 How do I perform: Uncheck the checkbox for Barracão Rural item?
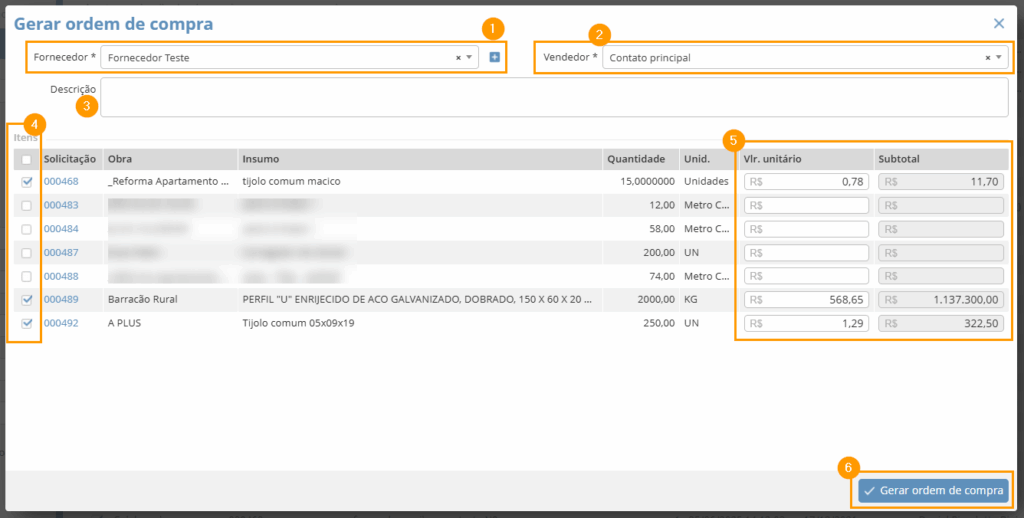pyautogui.click(x=27, y=299)
